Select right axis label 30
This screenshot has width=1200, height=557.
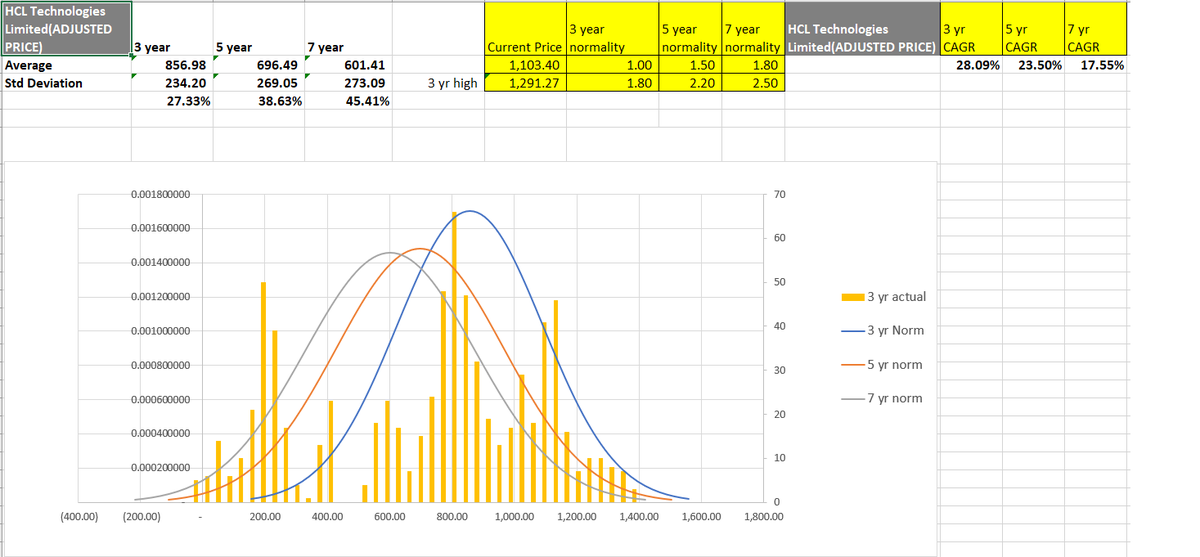[x=779, y=370]
